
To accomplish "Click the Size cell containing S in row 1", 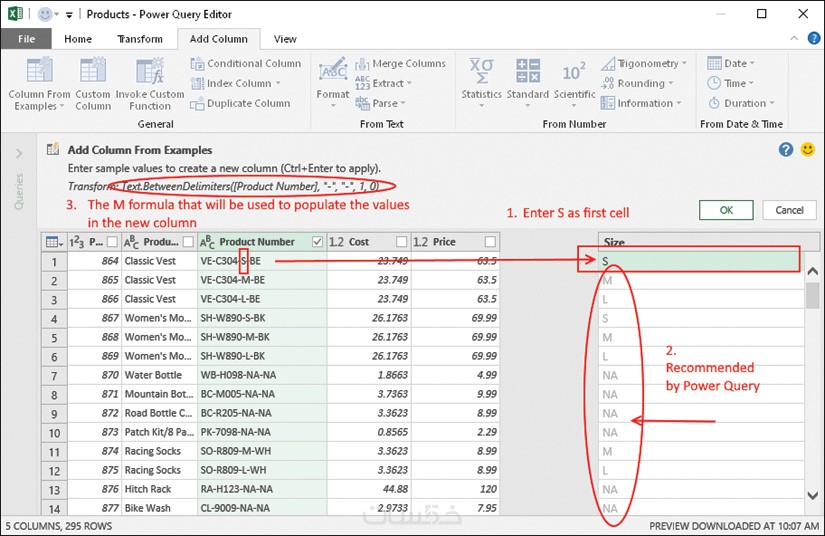I will 699,261.
